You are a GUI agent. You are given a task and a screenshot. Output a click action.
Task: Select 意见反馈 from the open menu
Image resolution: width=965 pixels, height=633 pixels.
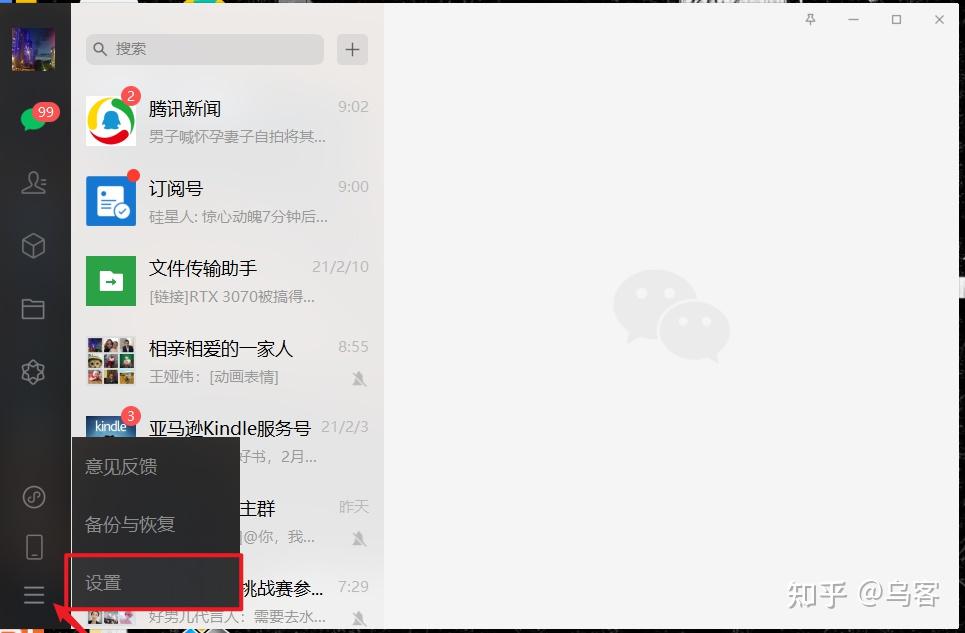pos(120,466)
